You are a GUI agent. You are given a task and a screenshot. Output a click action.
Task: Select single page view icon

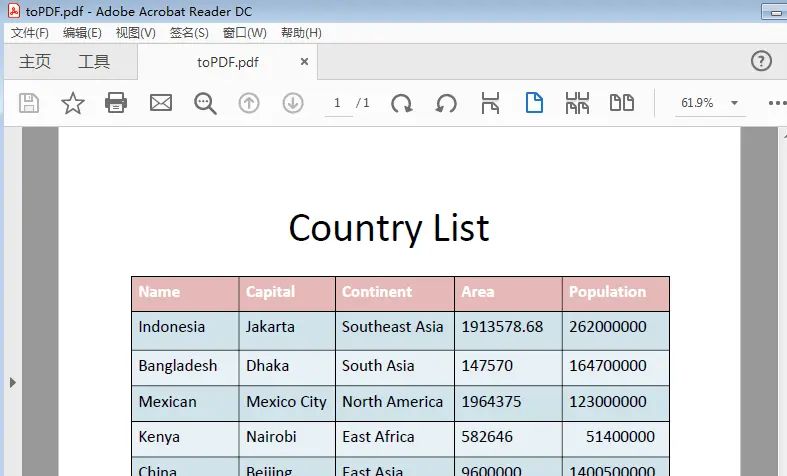534,102
